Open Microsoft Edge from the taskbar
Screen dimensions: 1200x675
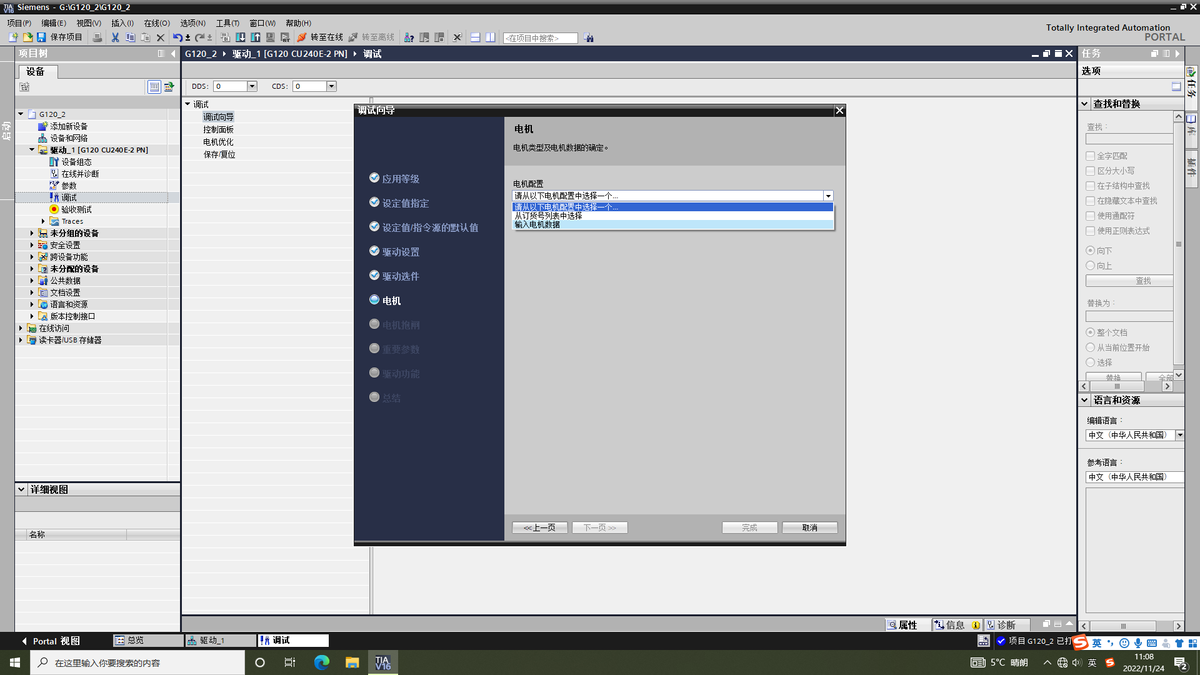point(322,662)
